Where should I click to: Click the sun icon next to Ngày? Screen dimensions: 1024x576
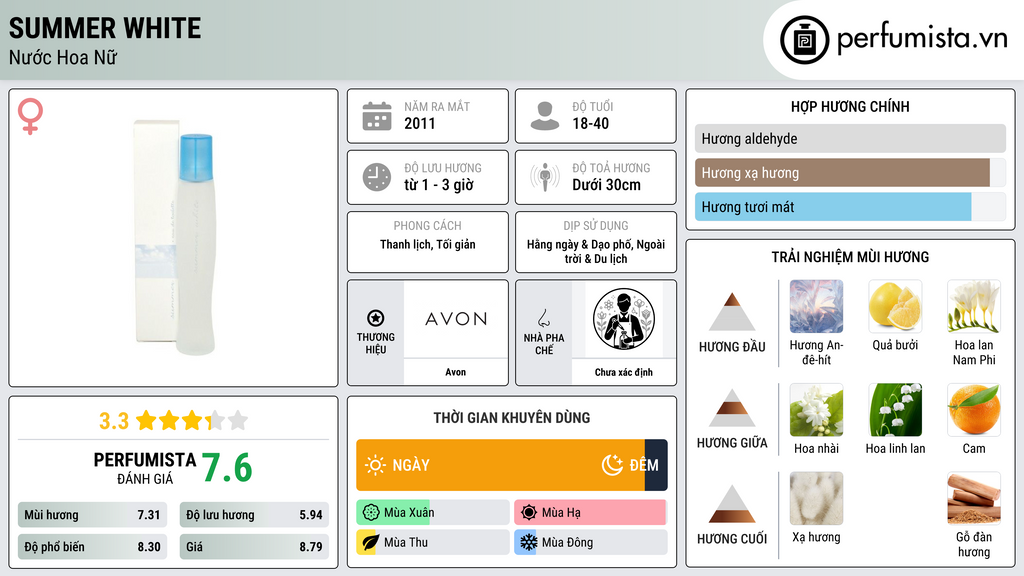click(375, 465)
